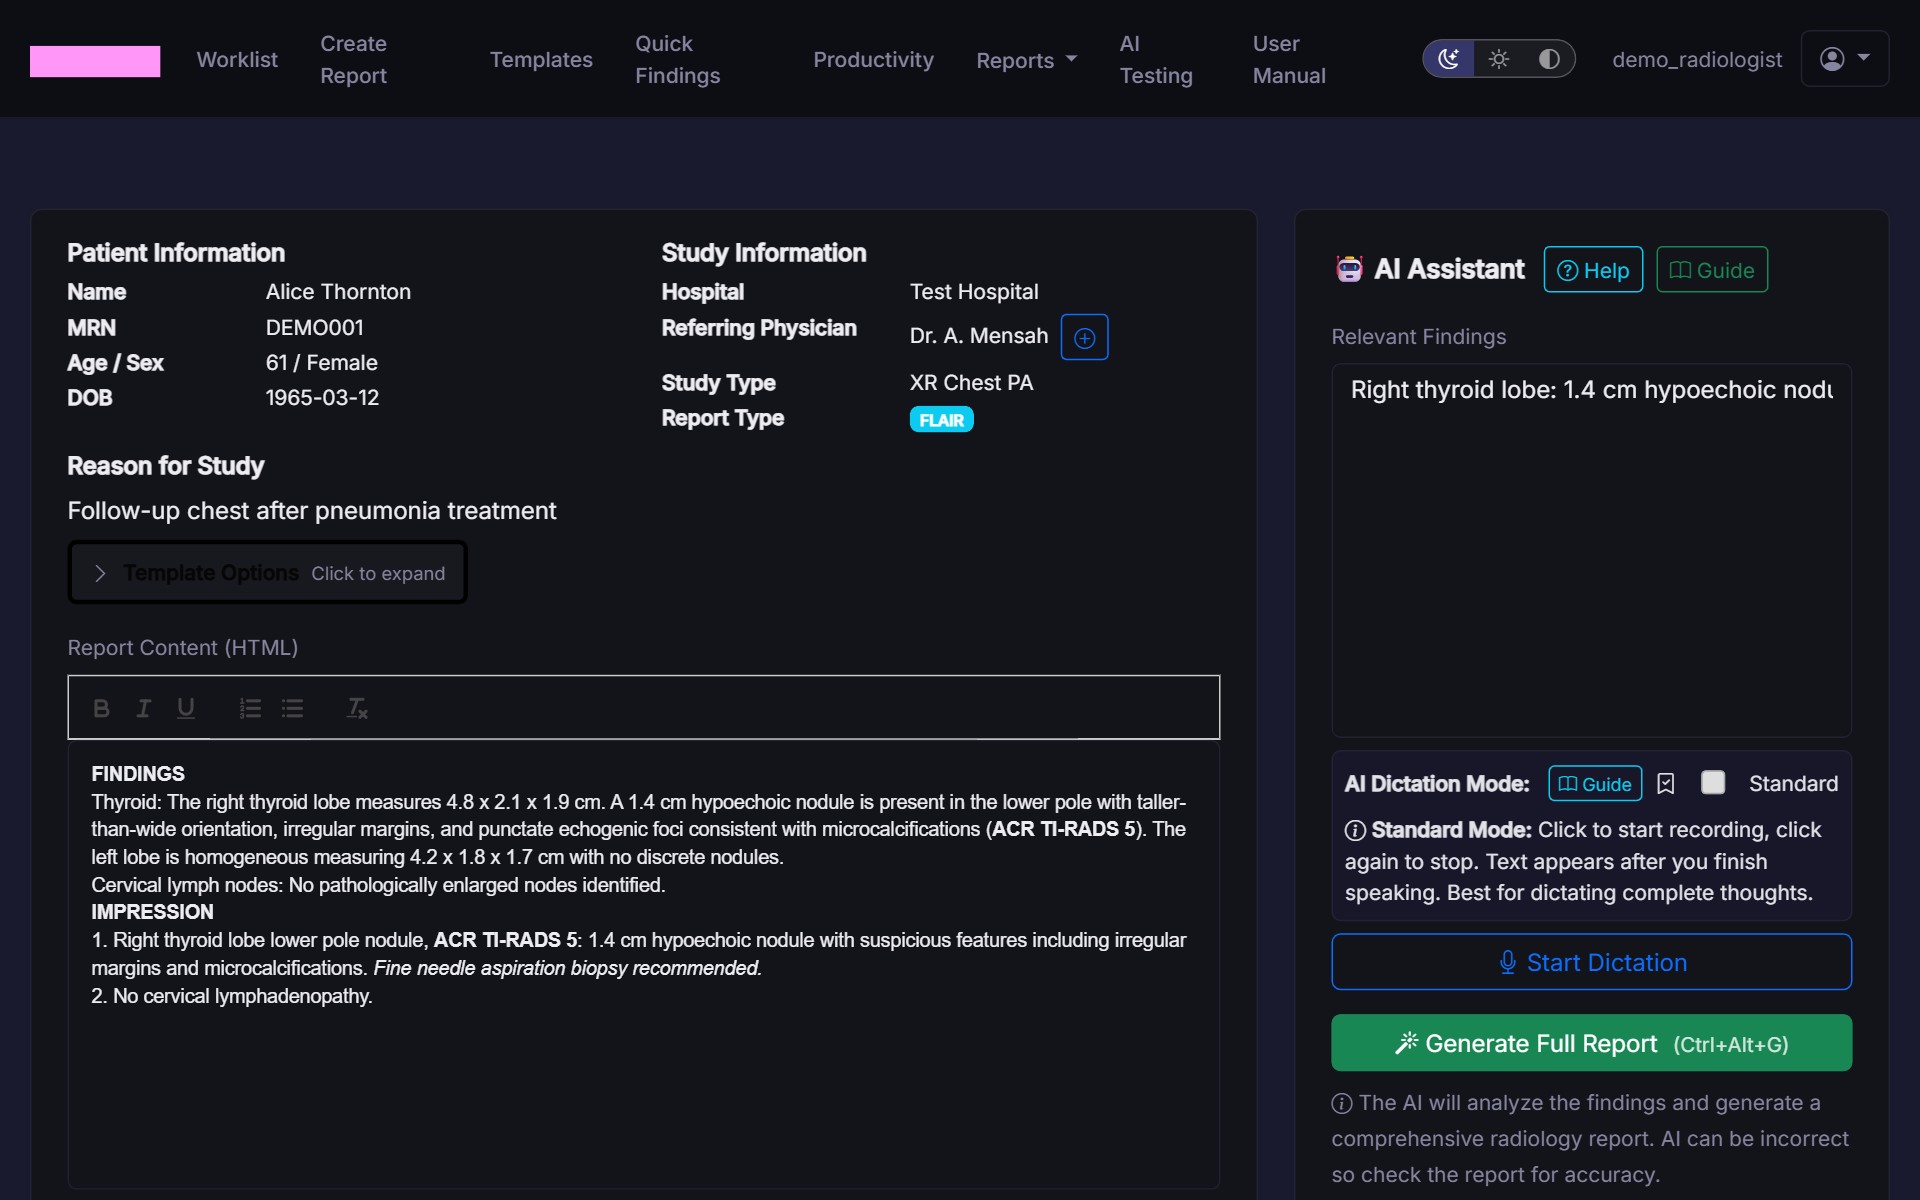Viewport: 1920px width, 1200px height.
Task: Click hospital value Test Hospital
Action: tap(974, 292)
